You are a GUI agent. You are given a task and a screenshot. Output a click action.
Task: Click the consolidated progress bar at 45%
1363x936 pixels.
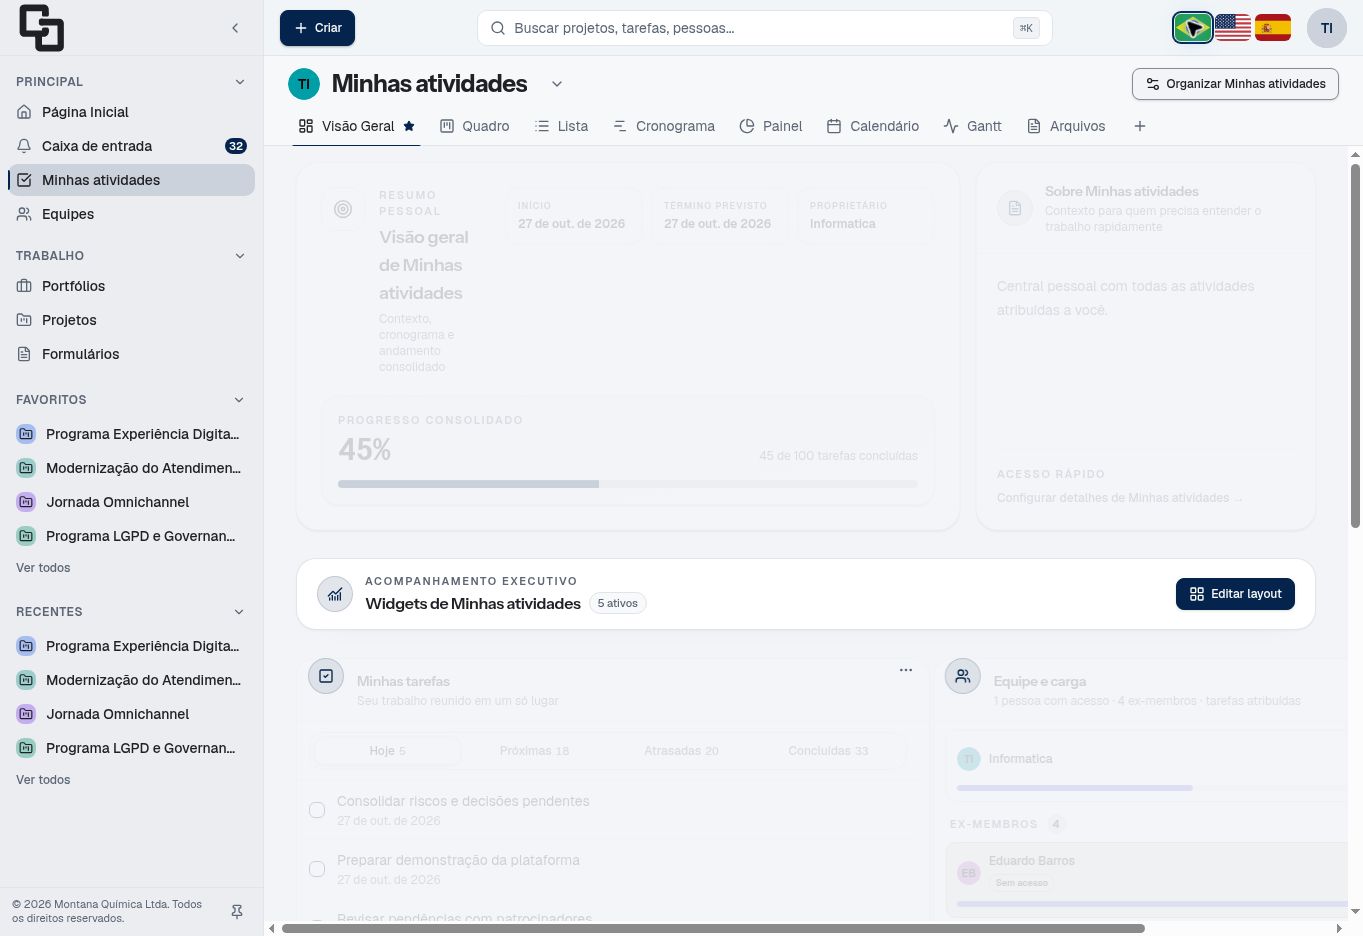click(x=627, y=484)
